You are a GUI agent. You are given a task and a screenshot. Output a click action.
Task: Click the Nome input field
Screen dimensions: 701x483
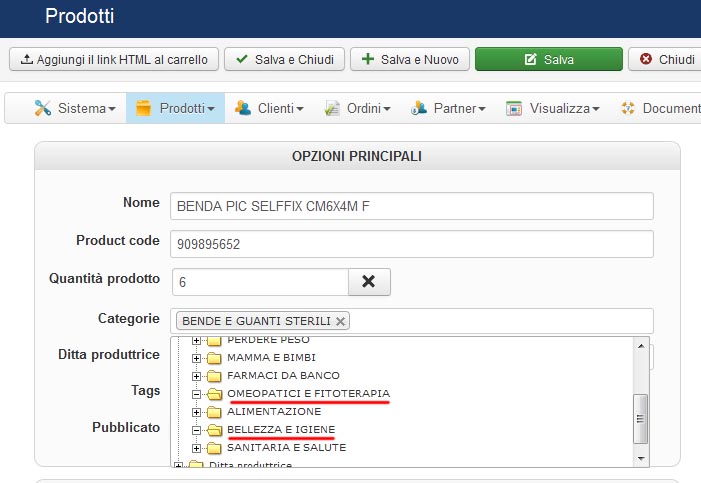tap(412, 206)
